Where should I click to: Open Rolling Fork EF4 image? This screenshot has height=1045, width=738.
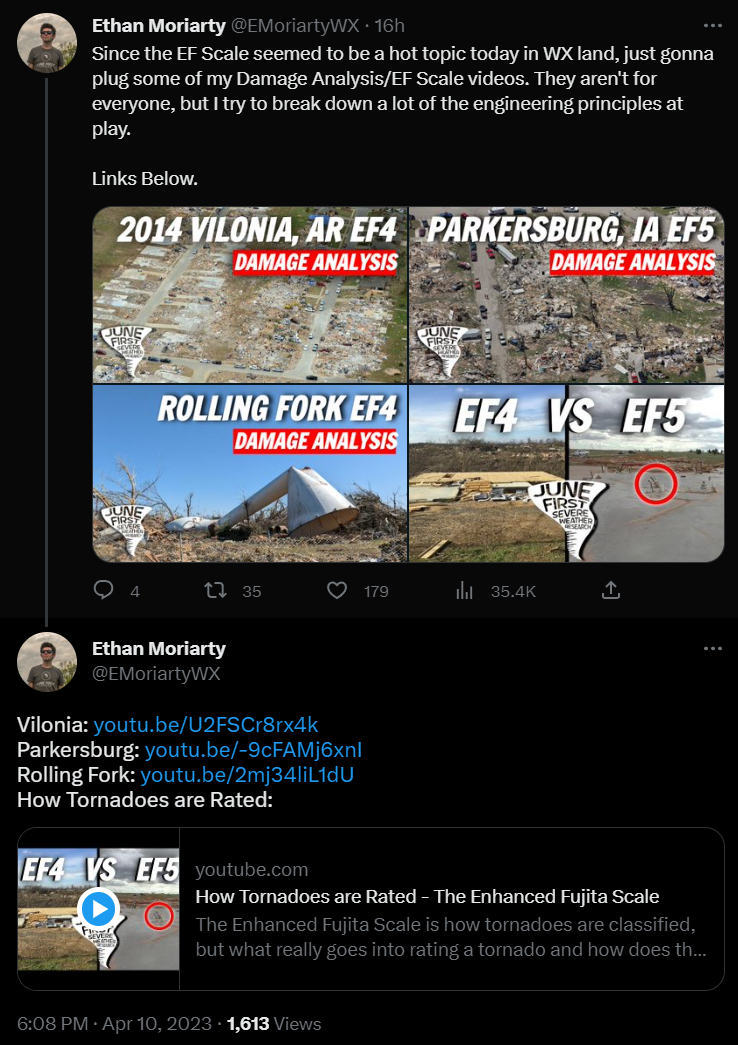pyautogui.click(x=250, y=473)
